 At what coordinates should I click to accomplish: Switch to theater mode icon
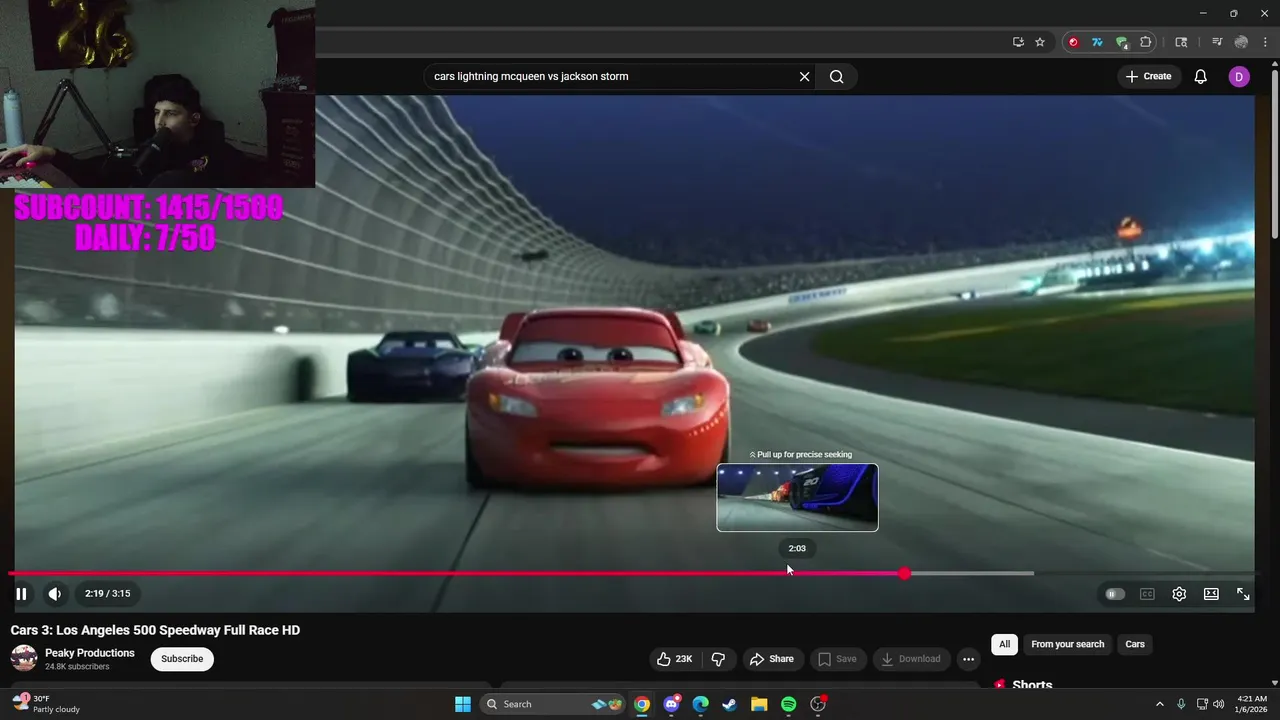(1211, 594)
